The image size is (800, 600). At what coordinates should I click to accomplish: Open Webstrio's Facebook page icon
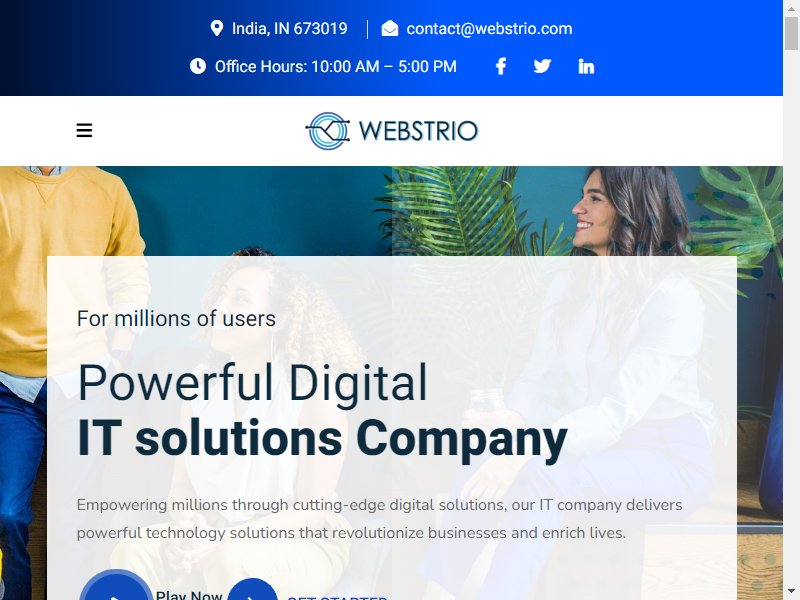(501, 66)
